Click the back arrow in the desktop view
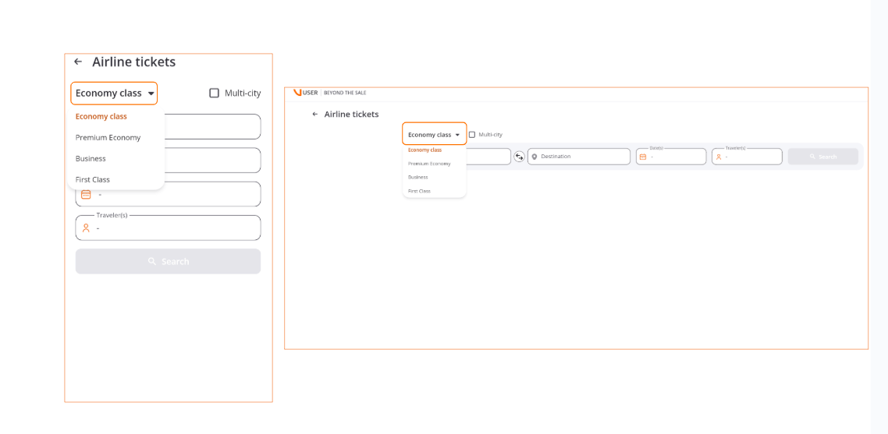The width and height of the screenshot is (888, 434). (315, 114)
